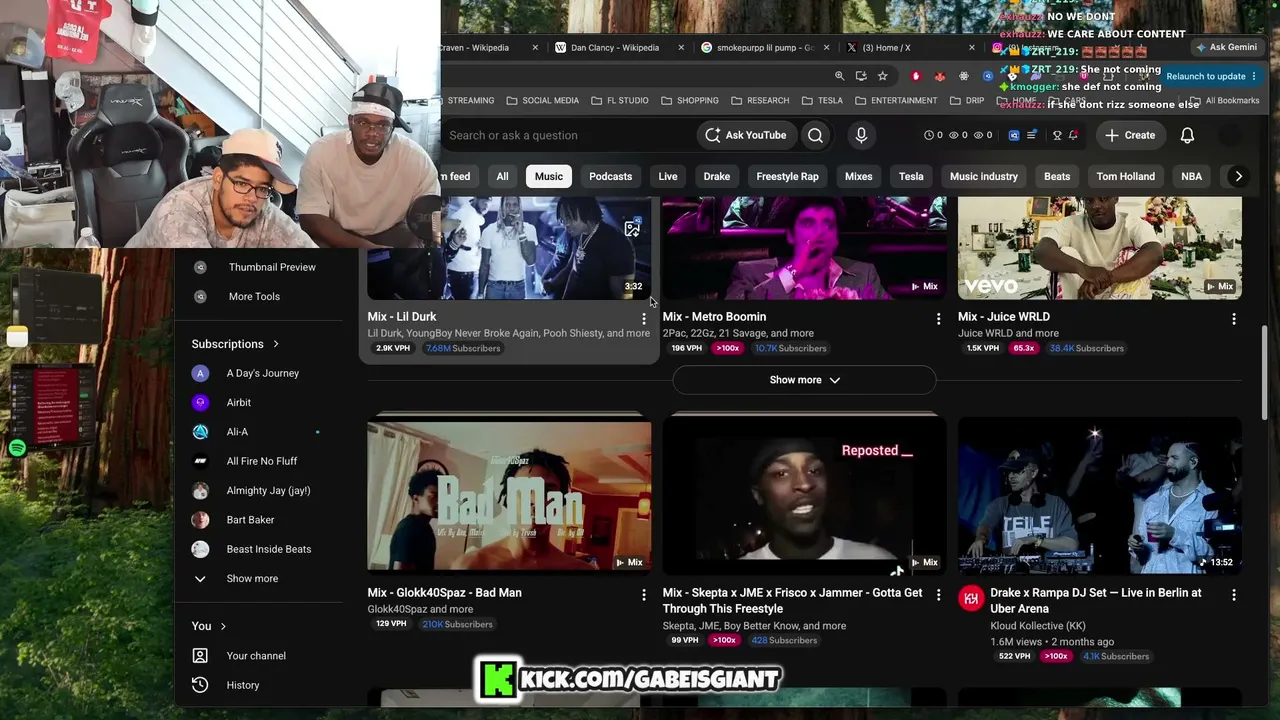
Task: Switch to the Dan Clancy - Wikipedia tab
Action: point(614,47)
